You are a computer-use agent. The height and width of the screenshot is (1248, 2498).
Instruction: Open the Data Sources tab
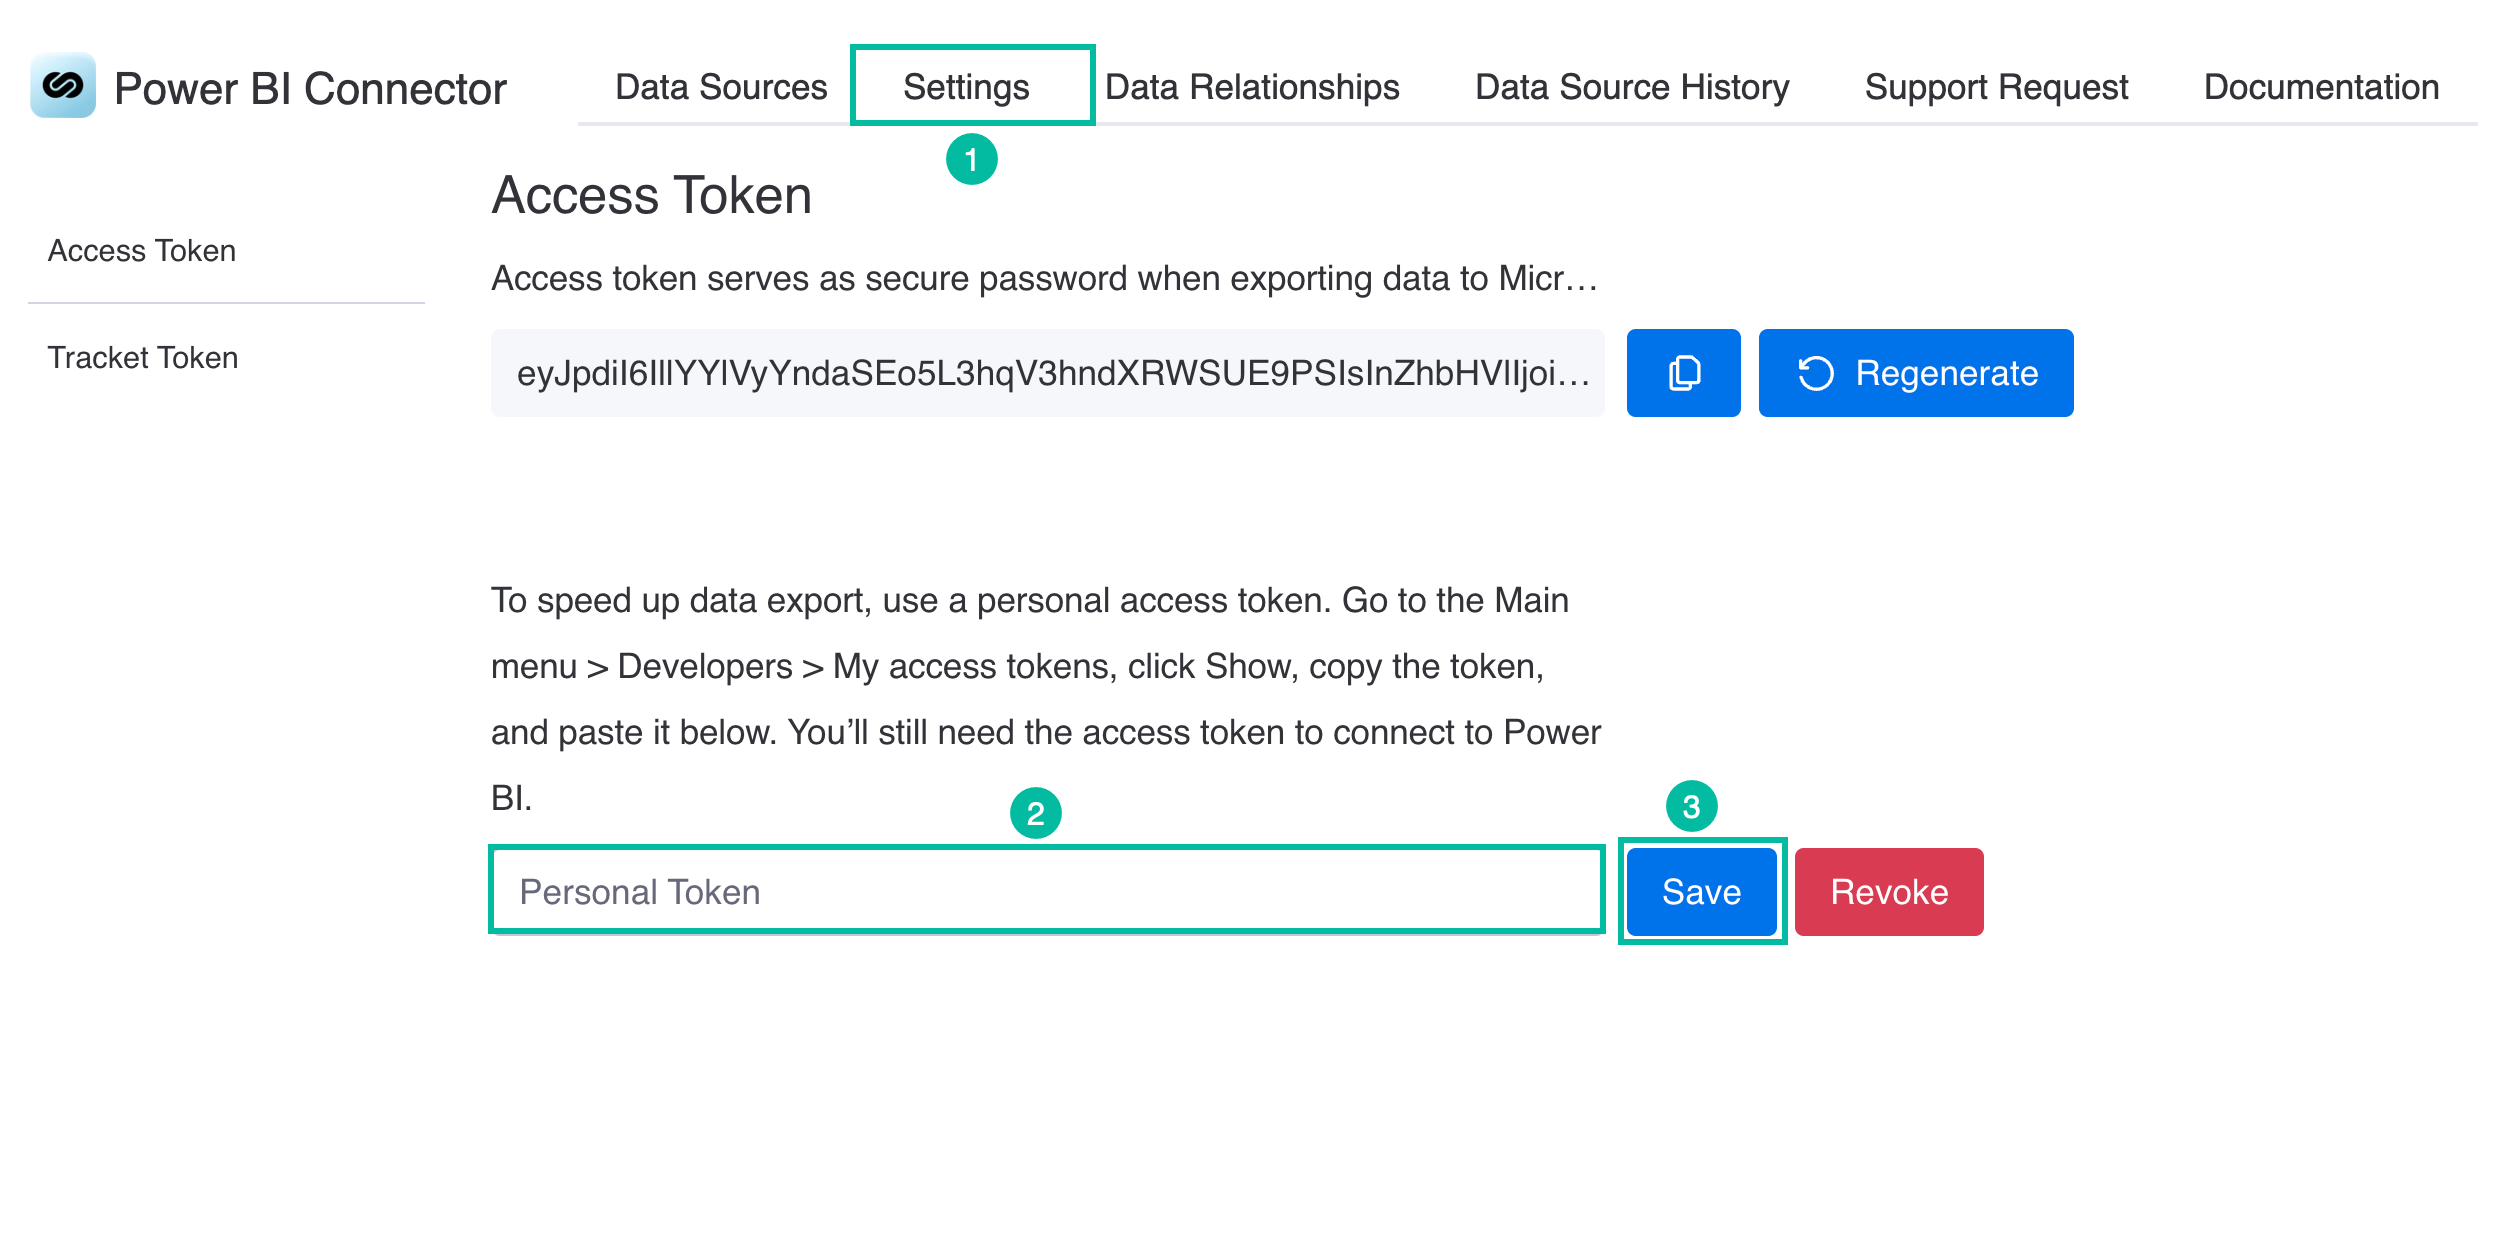pos(721,87)
